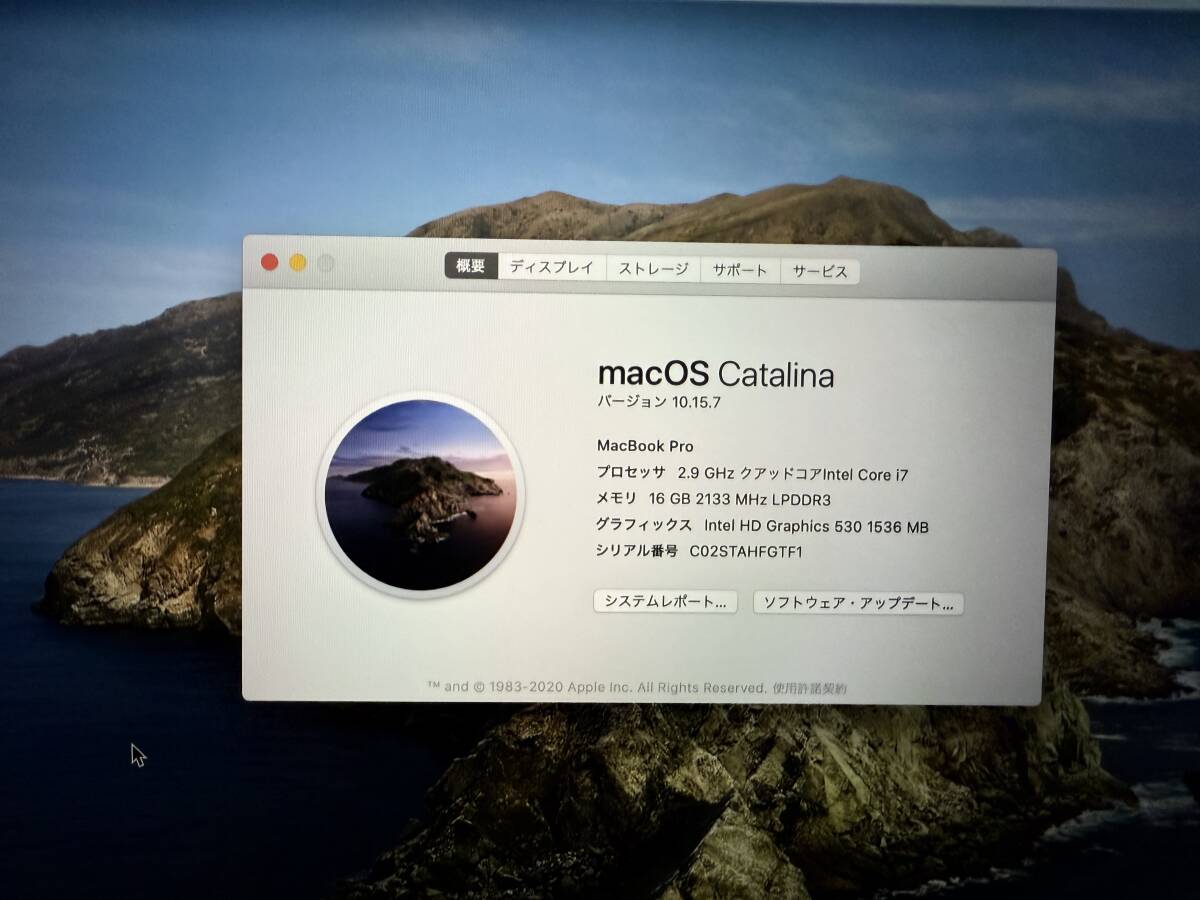Image resolution: width=1200 pixels, height=900 pixels.
Task: Select the ストレージ tab
Action: [653, 269]
